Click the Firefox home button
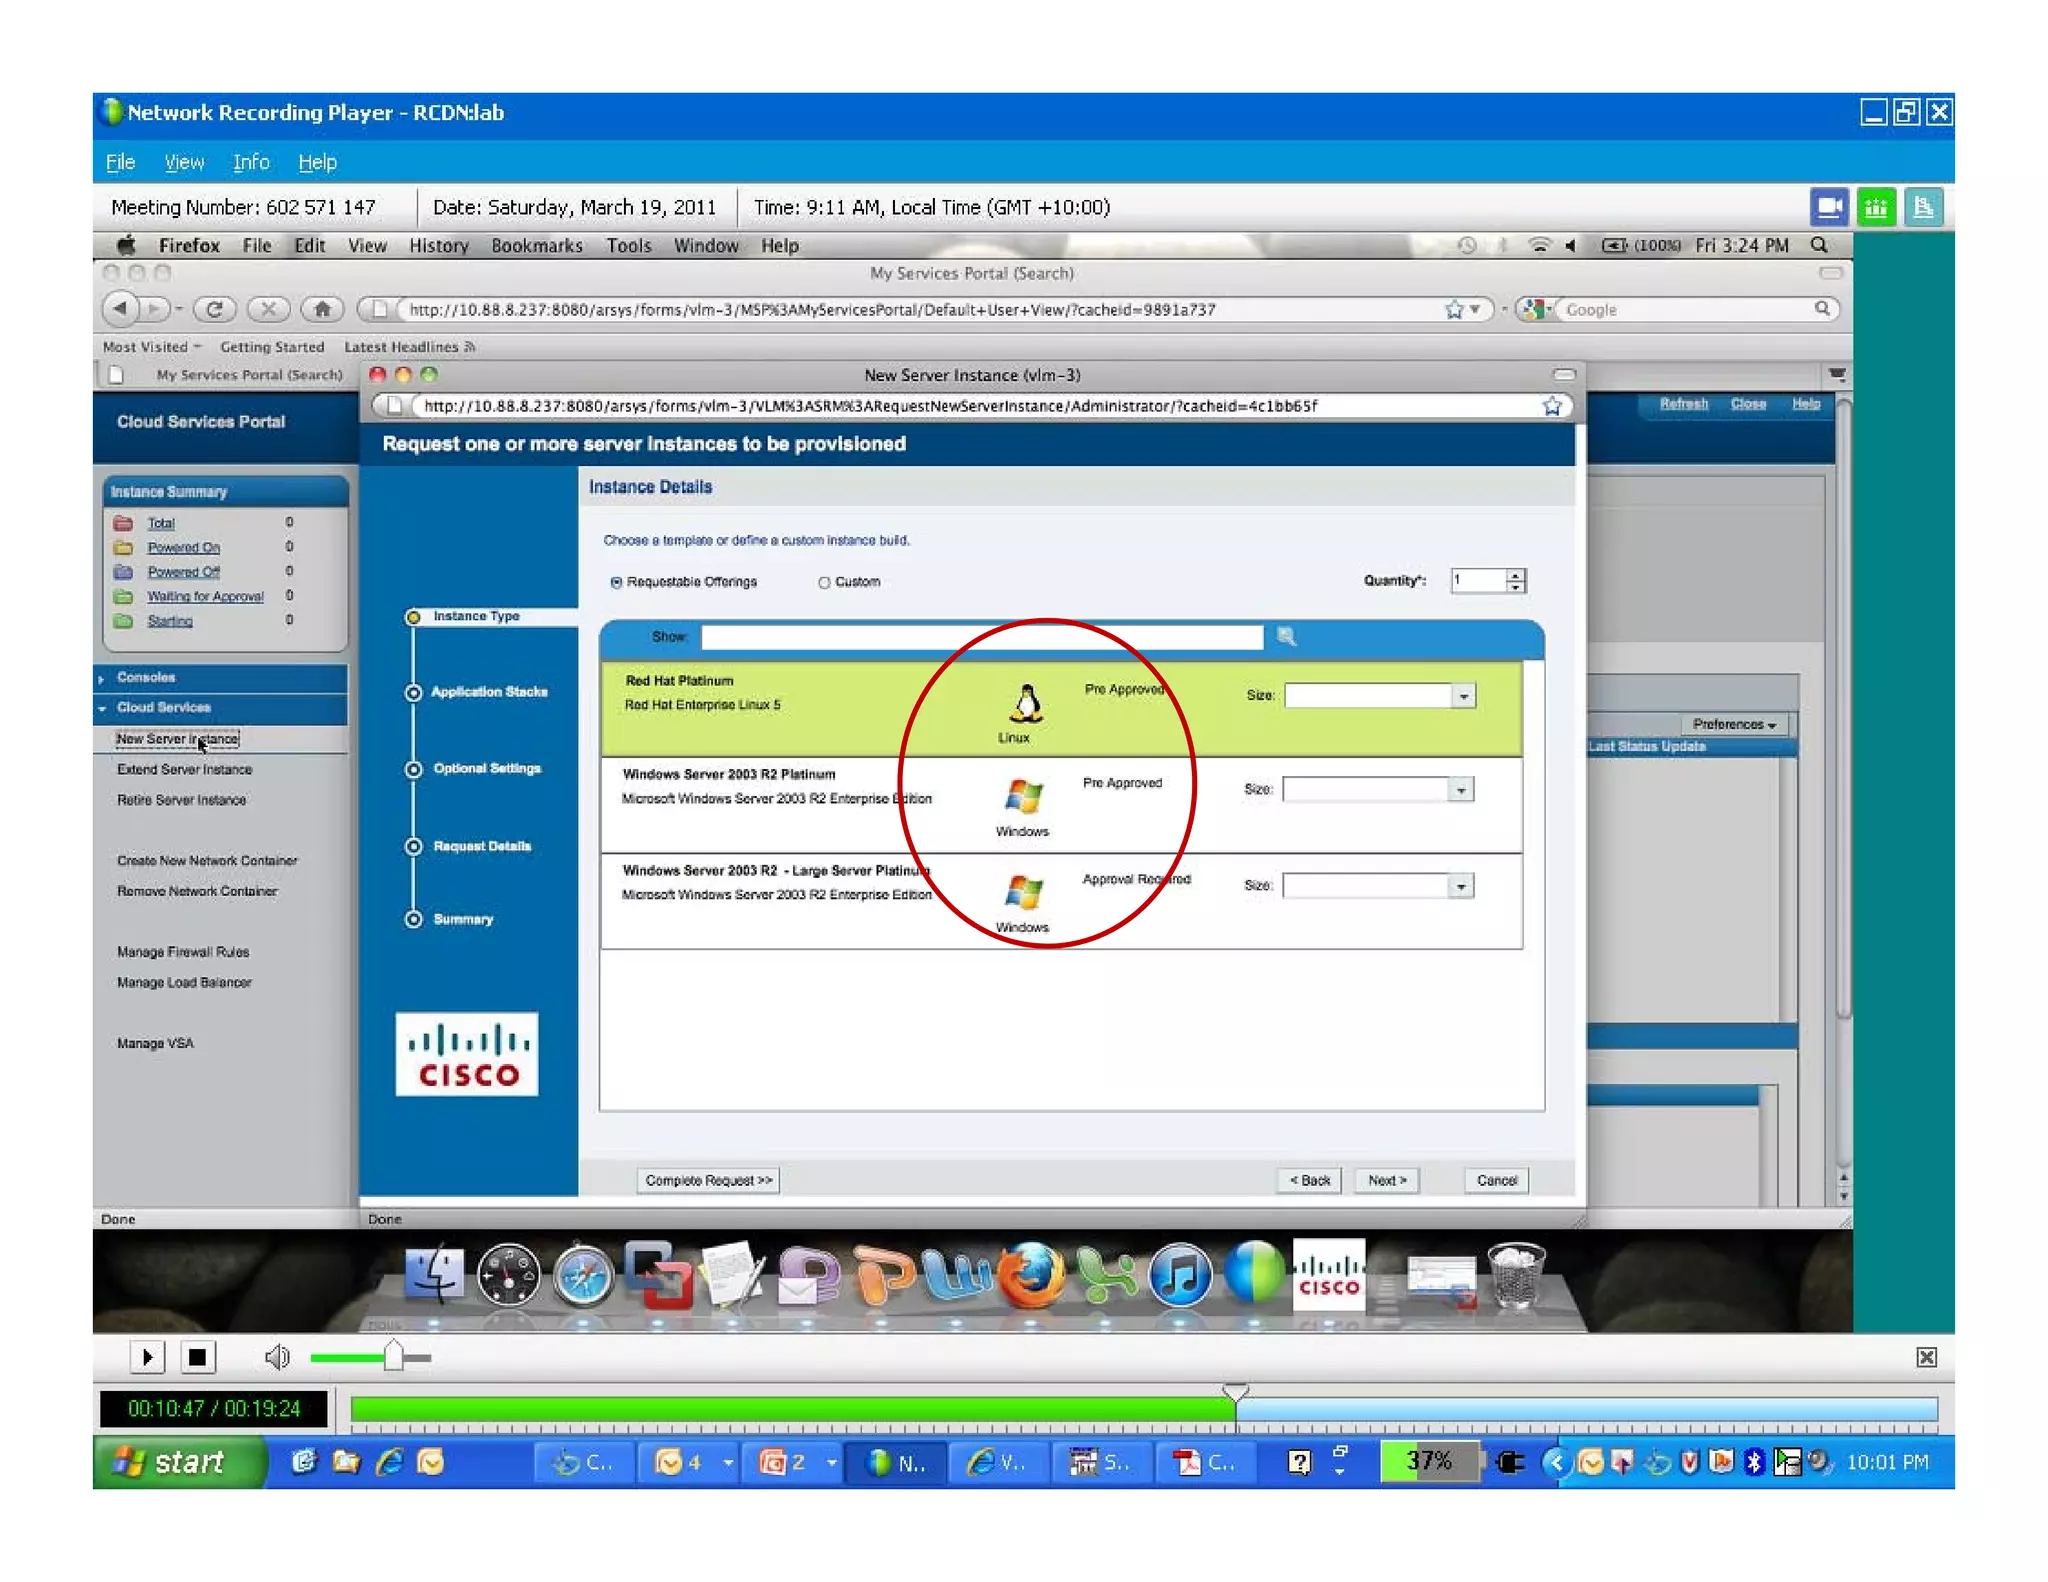Viewport: 2048px width, 1582px height. click(322, 309)
